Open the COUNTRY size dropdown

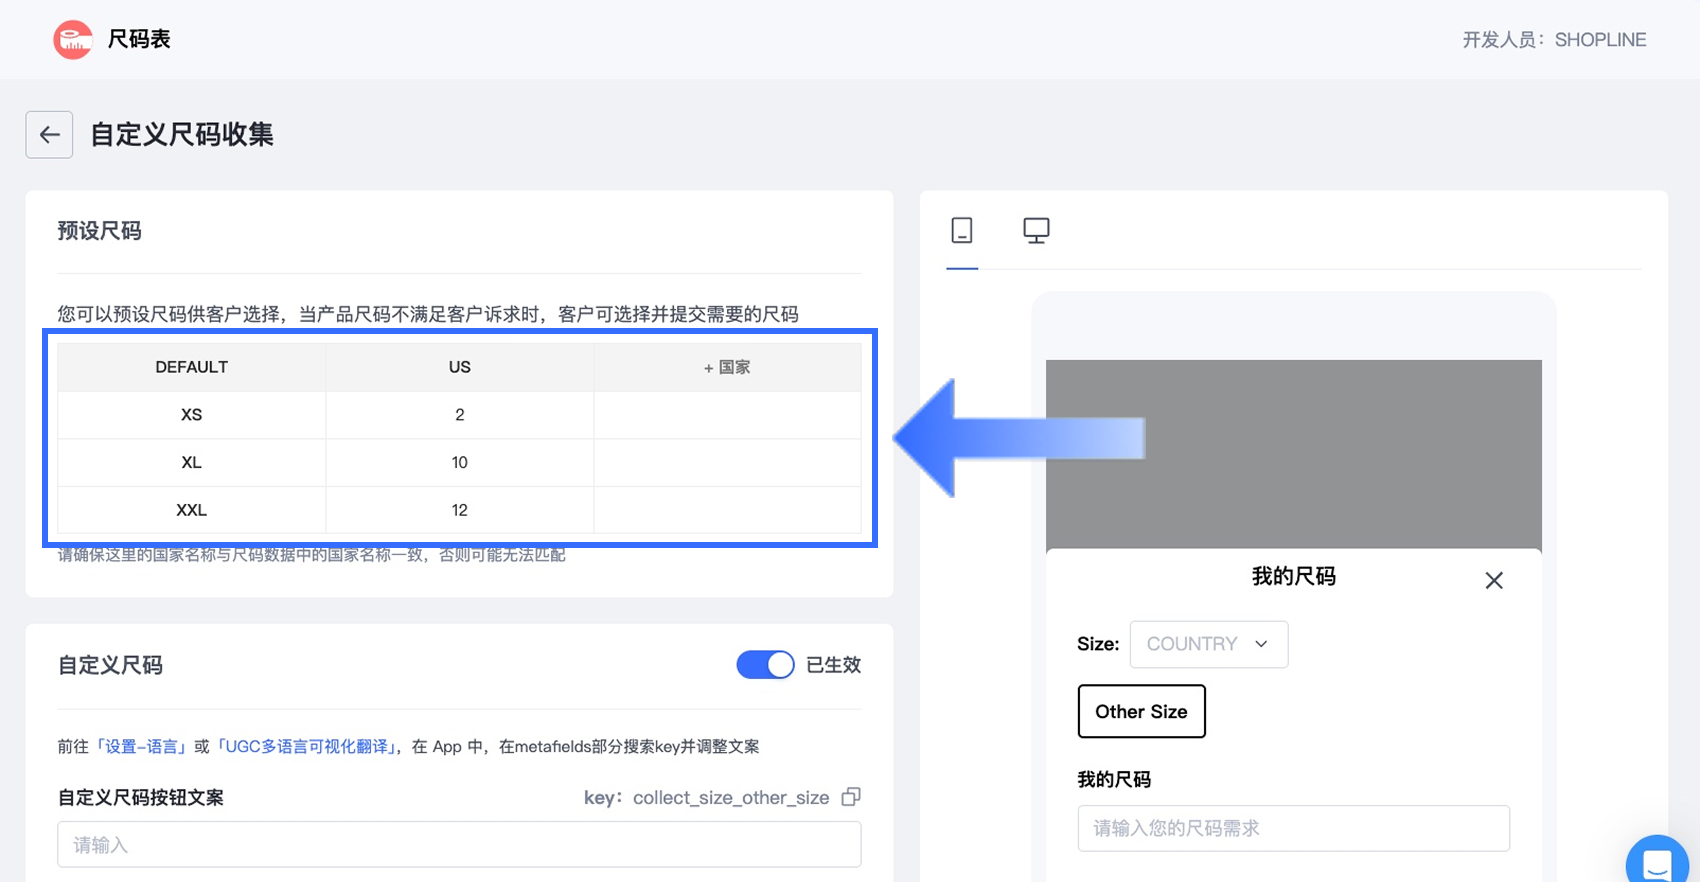[1209, 644]
